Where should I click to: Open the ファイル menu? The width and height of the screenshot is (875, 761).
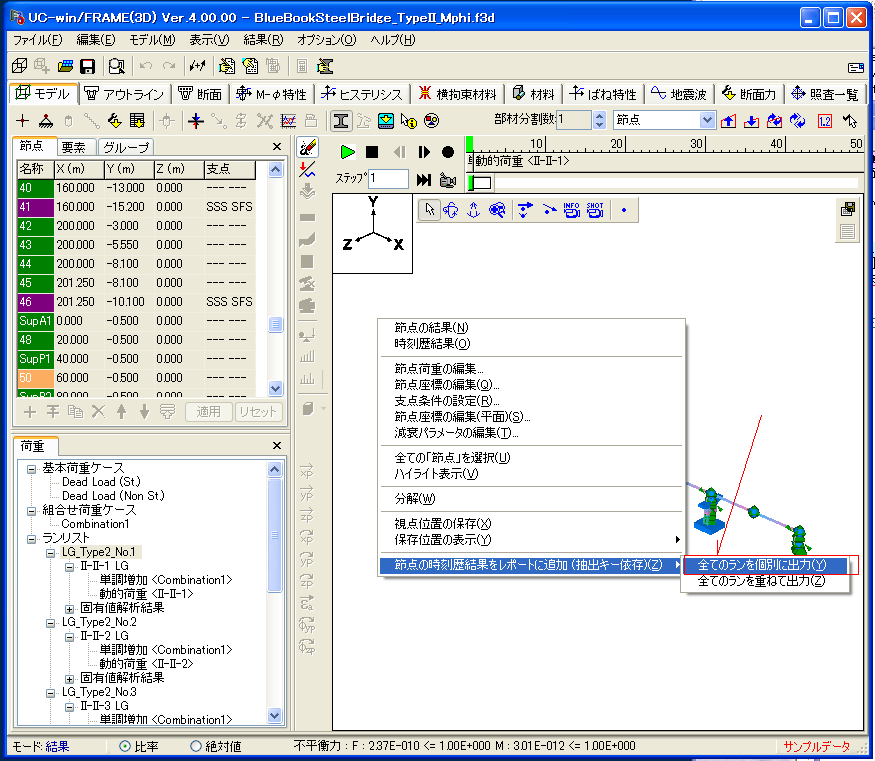click(x=37, y=40)
